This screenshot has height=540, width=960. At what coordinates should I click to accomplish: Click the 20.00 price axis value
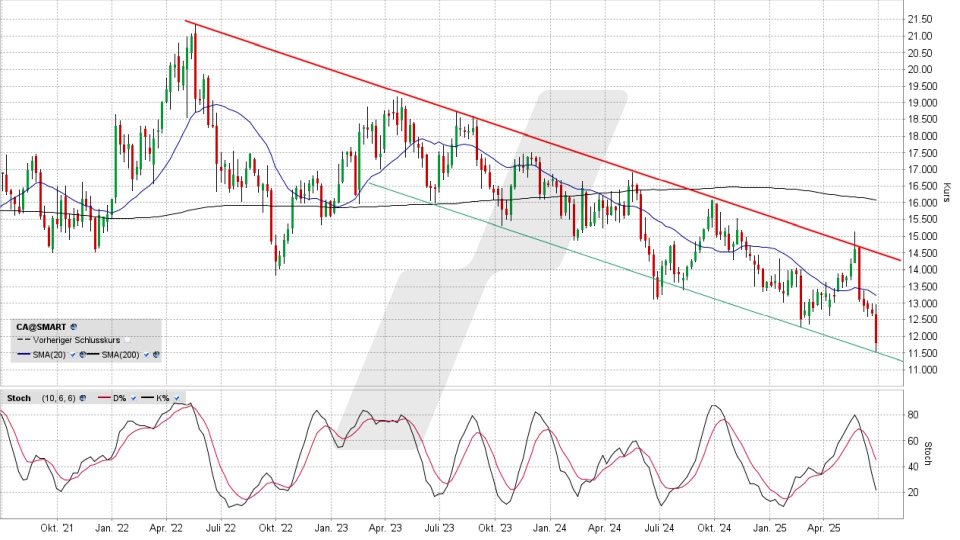(x=920, y=70)
